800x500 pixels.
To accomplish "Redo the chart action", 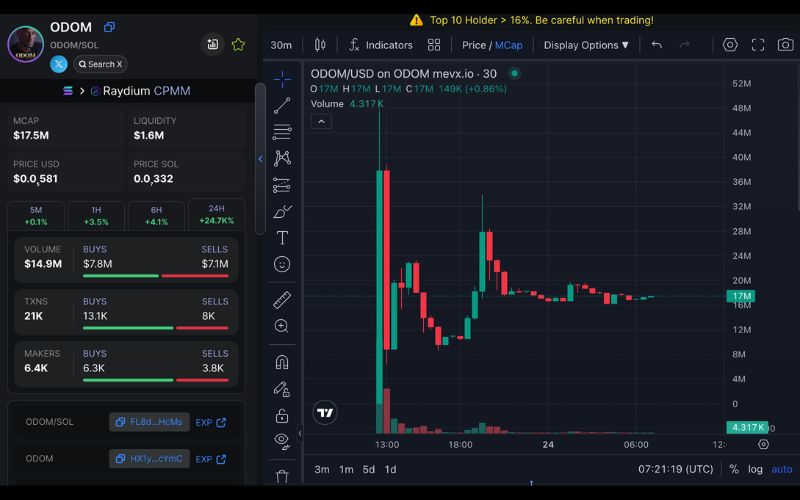I will click(685, 45).
